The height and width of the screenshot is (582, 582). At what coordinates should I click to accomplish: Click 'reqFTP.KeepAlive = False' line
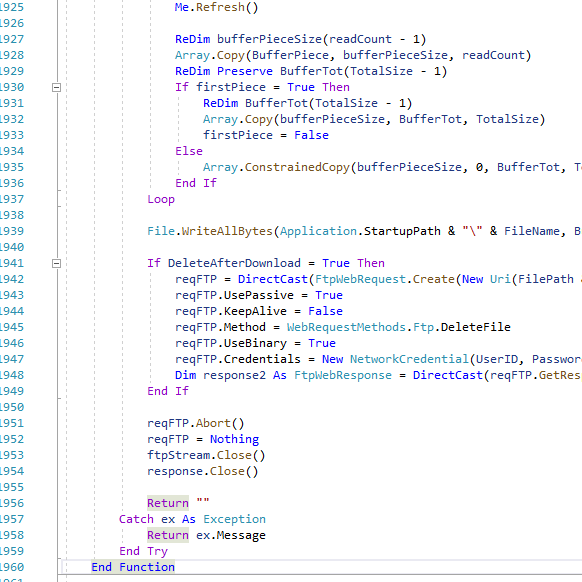click(259, 311)
